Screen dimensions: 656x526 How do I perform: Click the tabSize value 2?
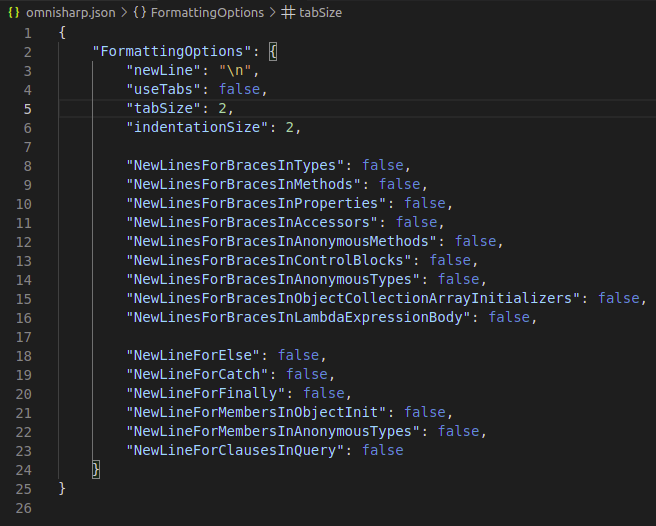[x=223, y=108]
